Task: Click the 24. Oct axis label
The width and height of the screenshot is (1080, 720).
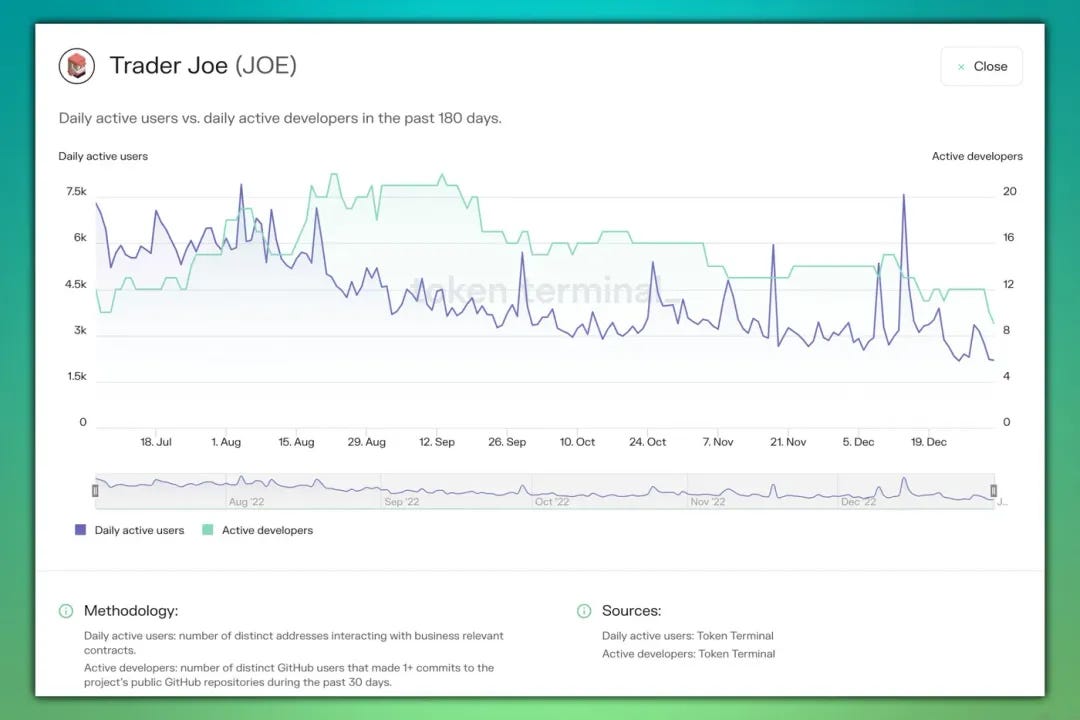Action: tap(647, 442)
